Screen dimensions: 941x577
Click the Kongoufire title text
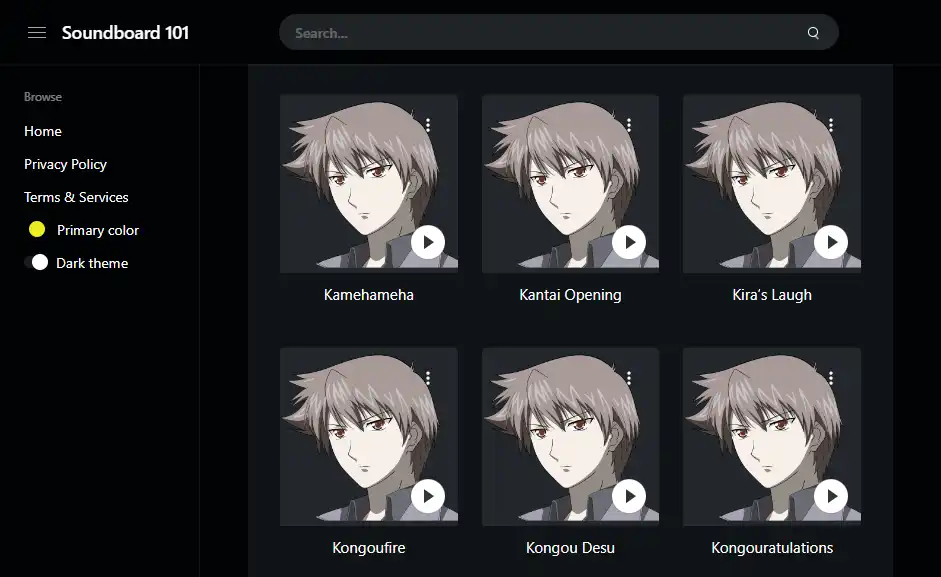(368, 548)
